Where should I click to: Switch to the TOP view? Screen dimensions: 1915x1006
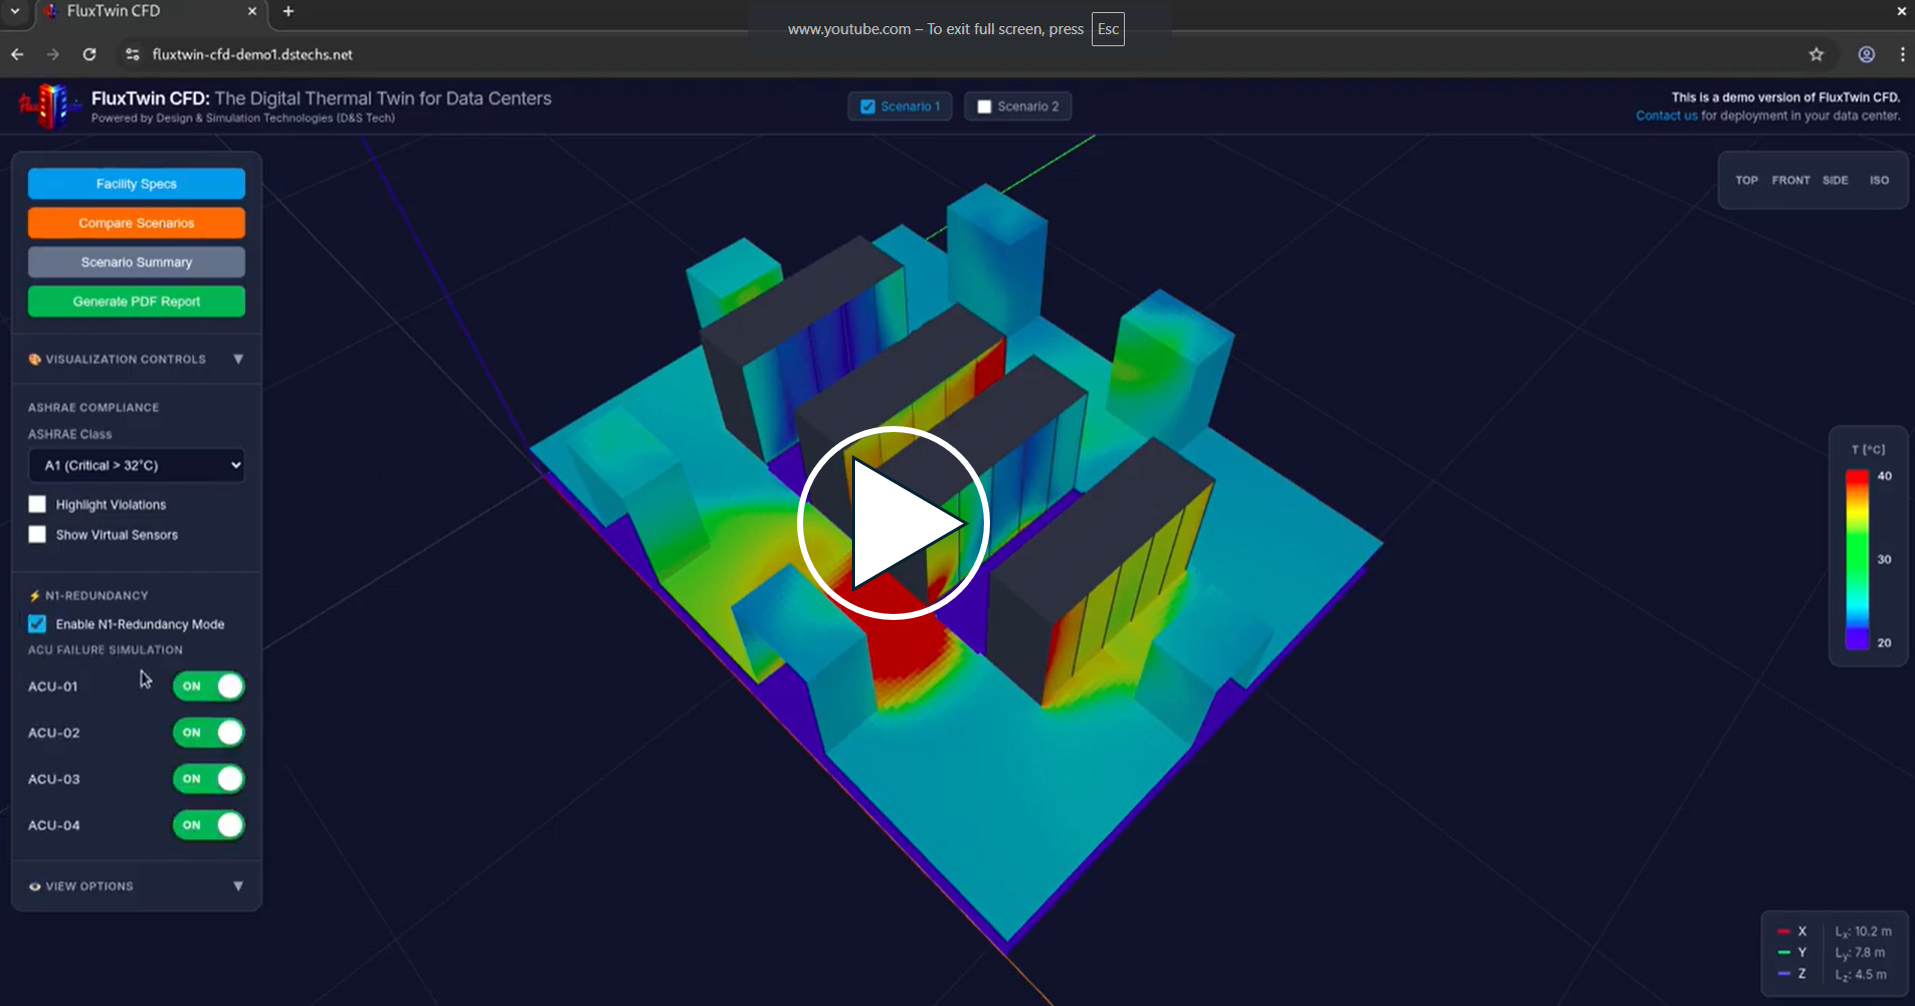(x=1746, y=180)
